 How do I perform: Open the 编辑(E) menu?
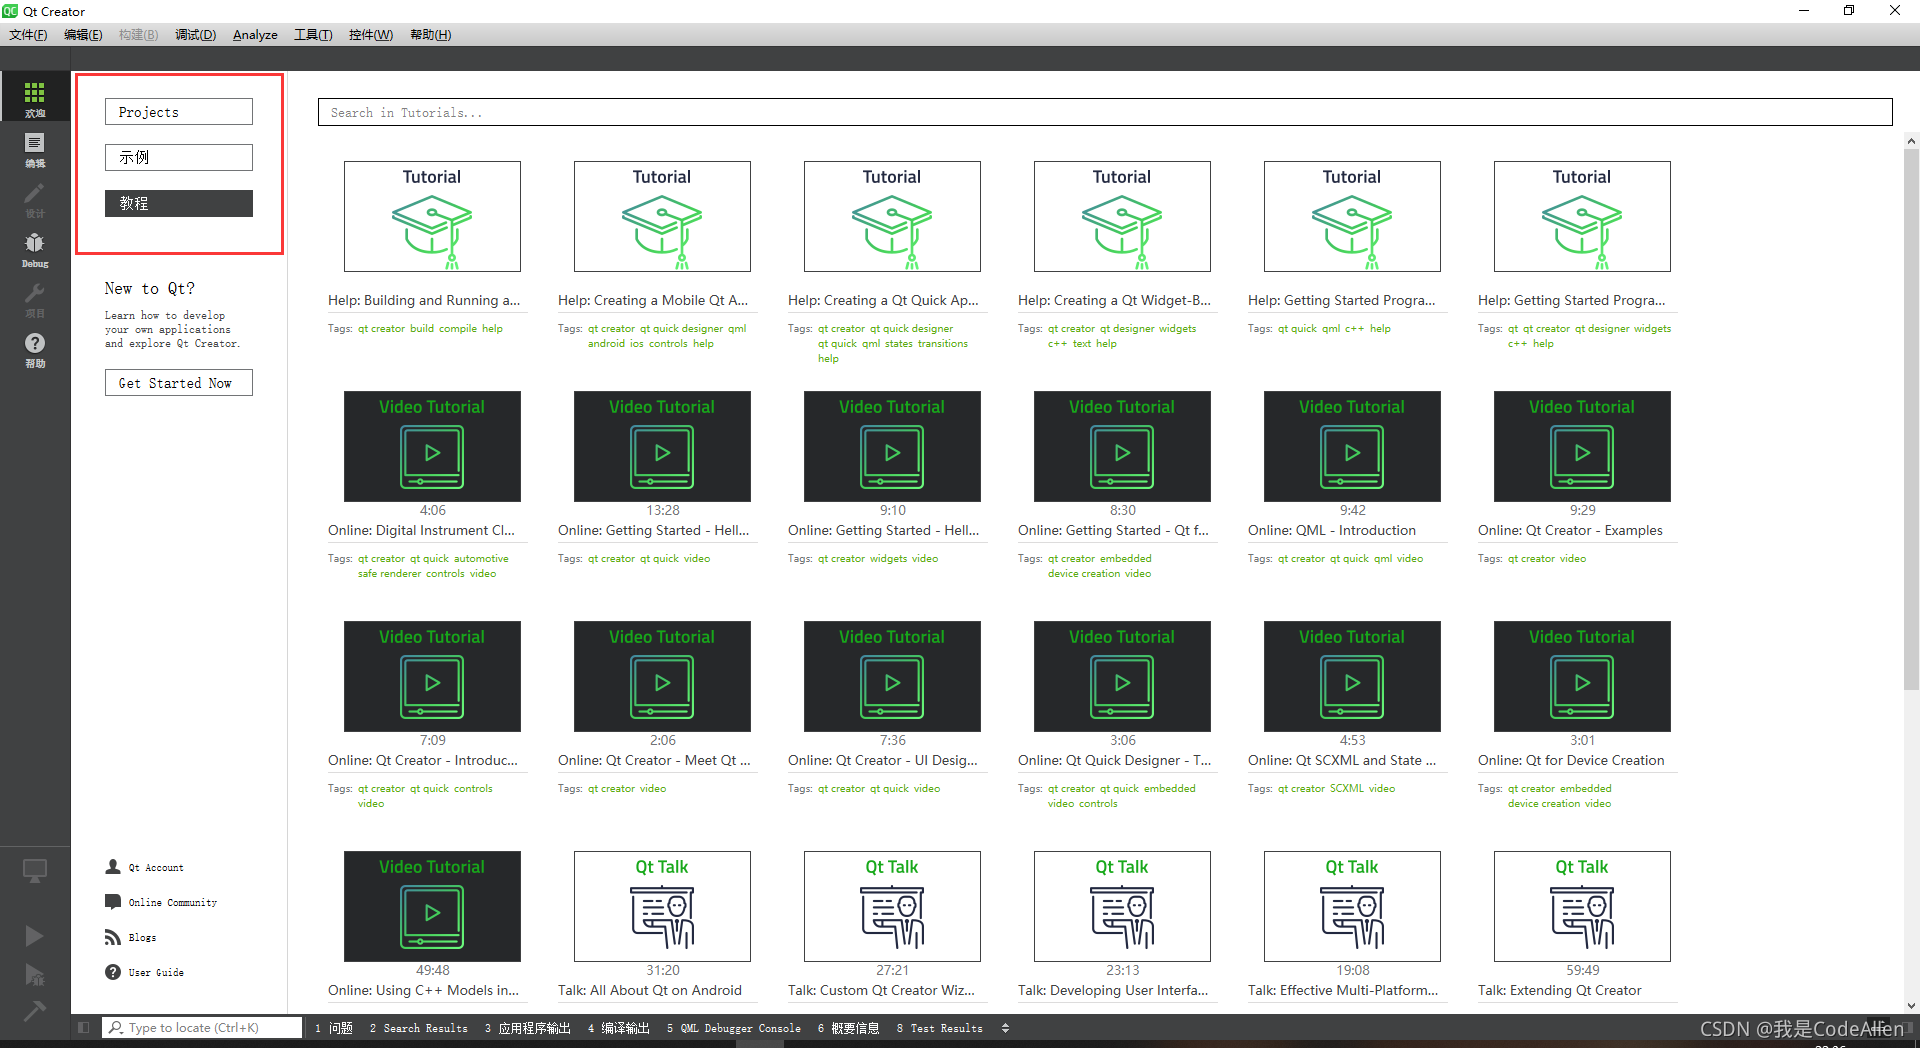(x=83, y=35)
